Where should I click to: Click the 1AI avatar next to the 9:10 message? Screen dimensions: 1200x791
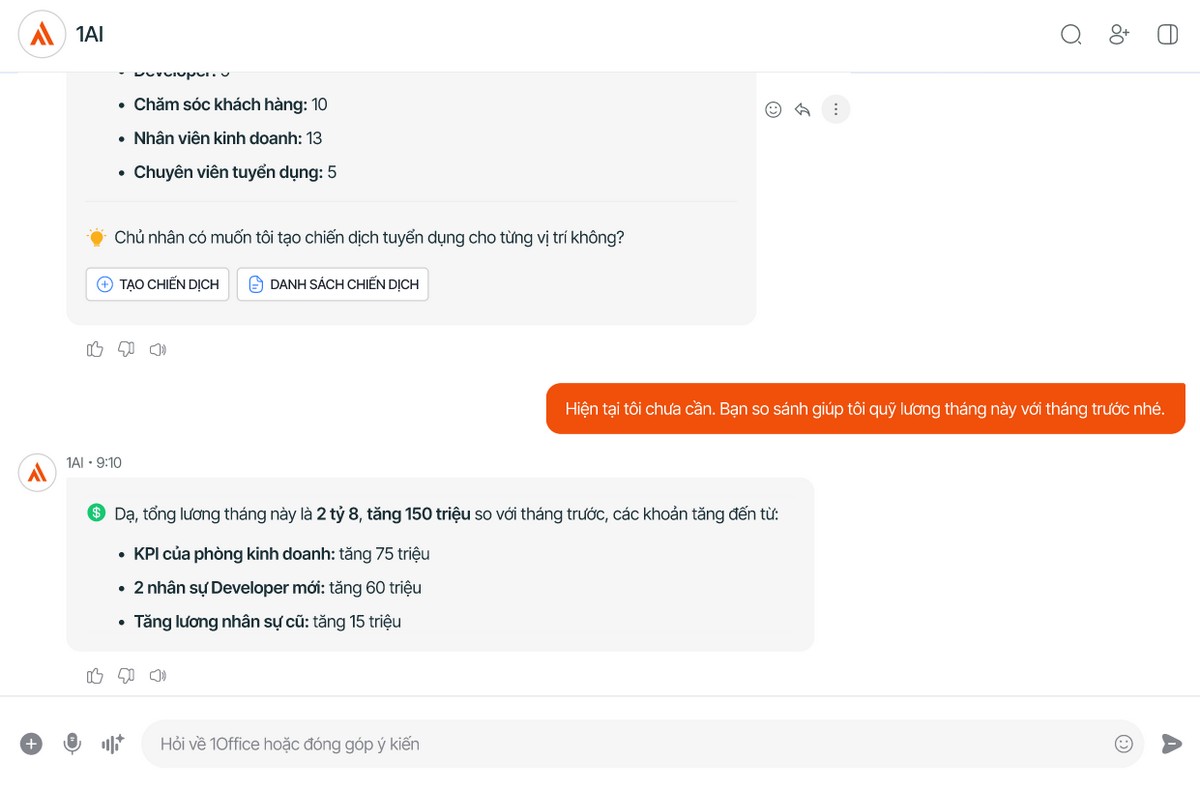(37, 472)
